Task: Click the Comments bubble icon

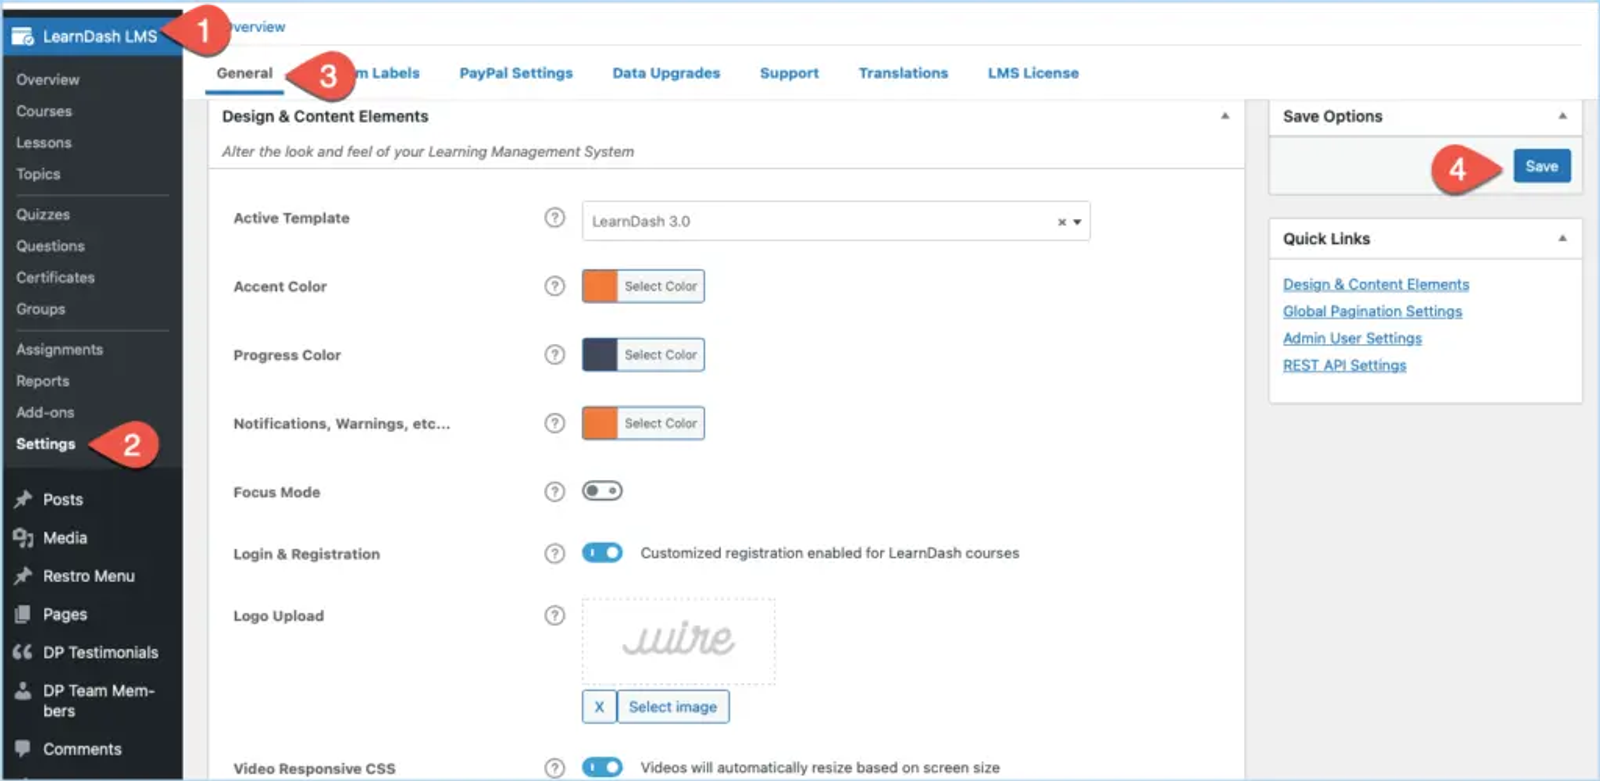Action: click(23, 748)
